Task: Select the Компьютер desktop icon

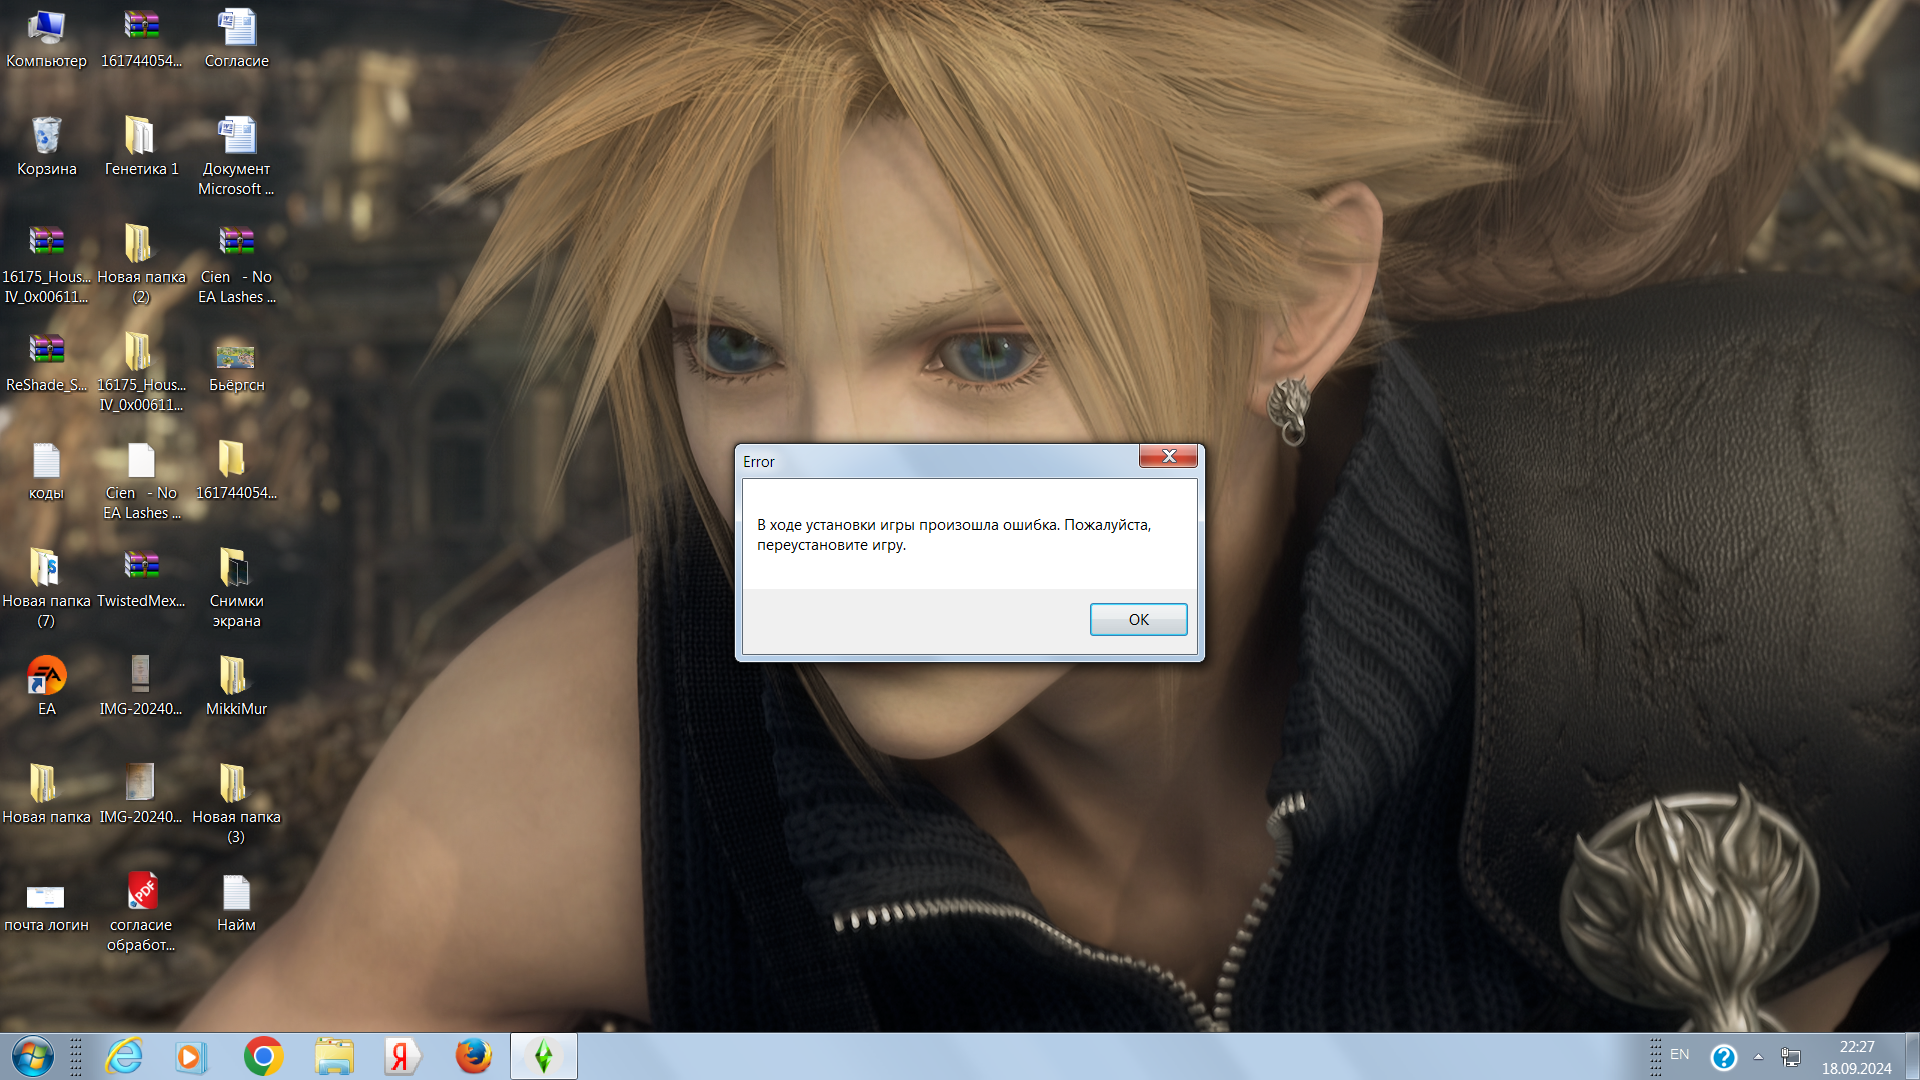Action: [46, 40]
